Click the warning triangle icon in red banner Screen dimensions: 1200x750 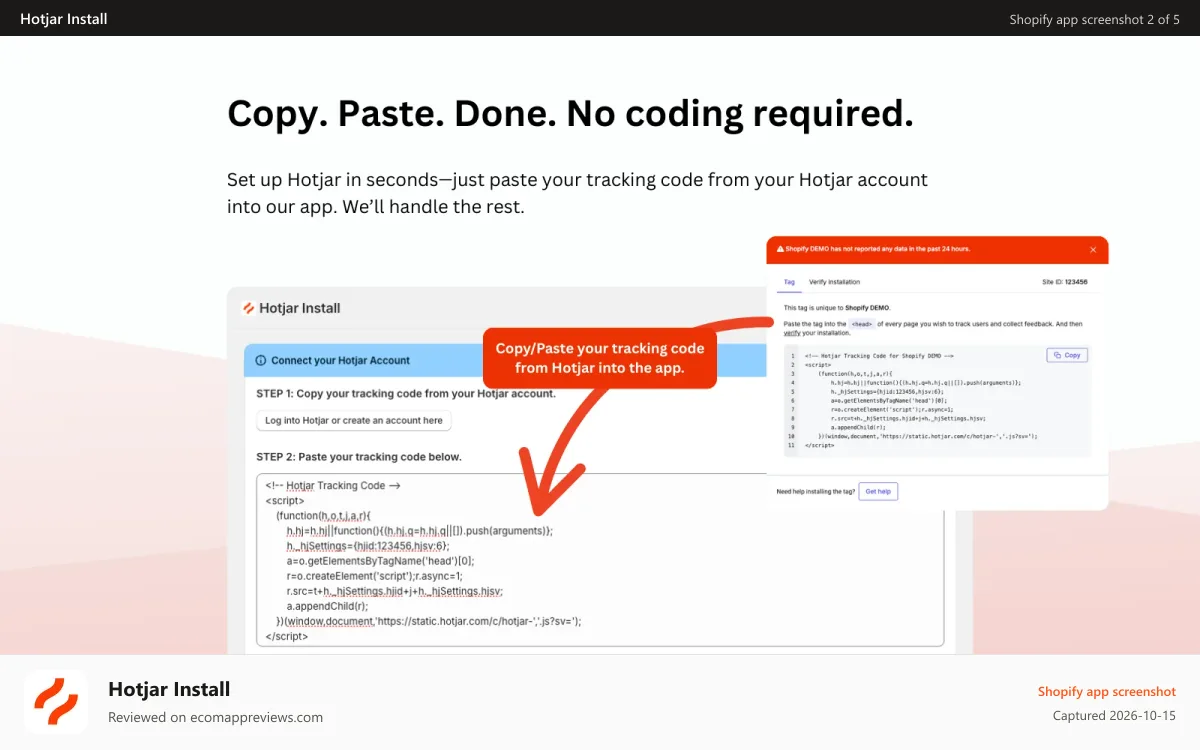click(778, 249)
